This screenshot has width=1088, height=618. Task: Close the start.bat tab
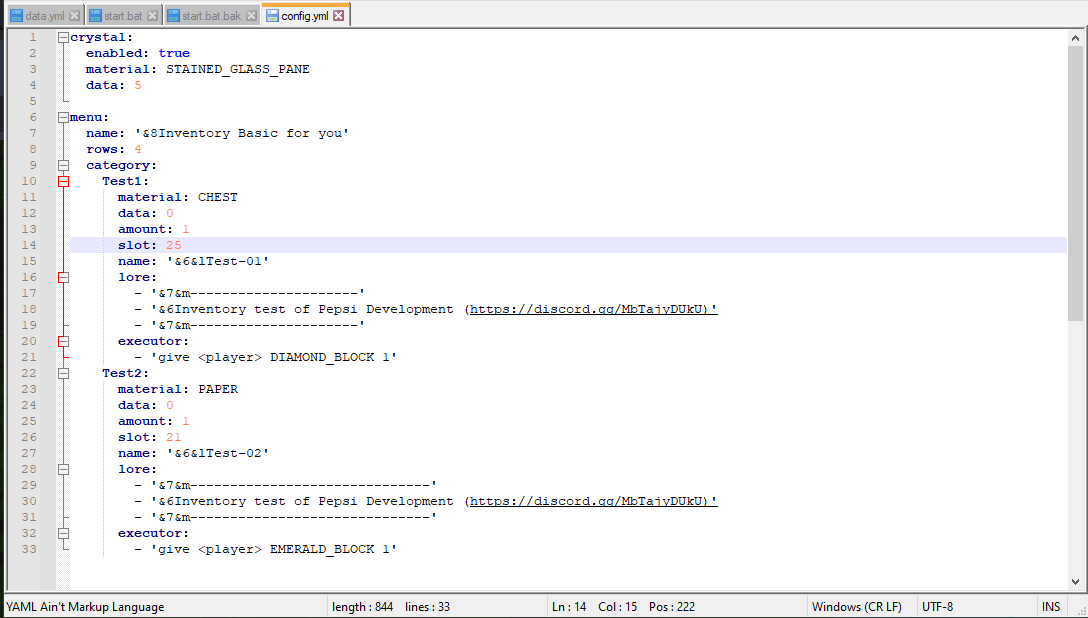pos(153,16)
